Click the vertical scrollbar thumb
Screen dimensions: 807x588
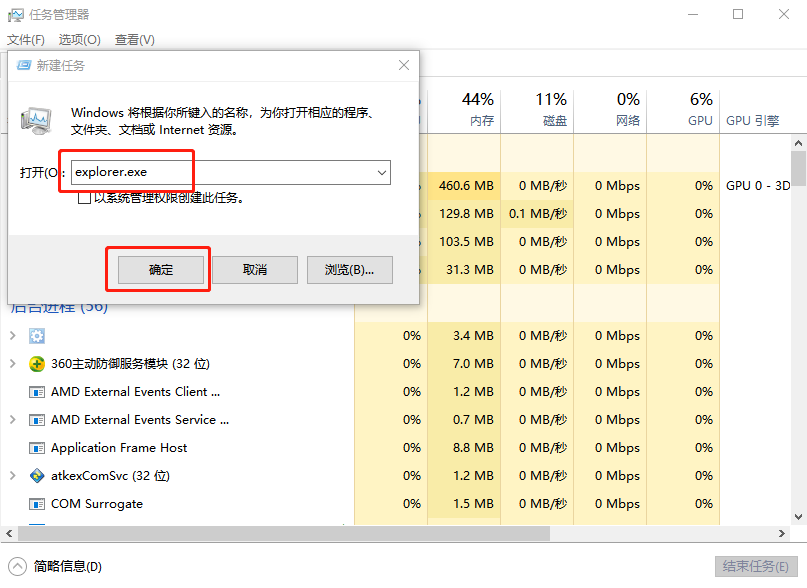(798, 168)
